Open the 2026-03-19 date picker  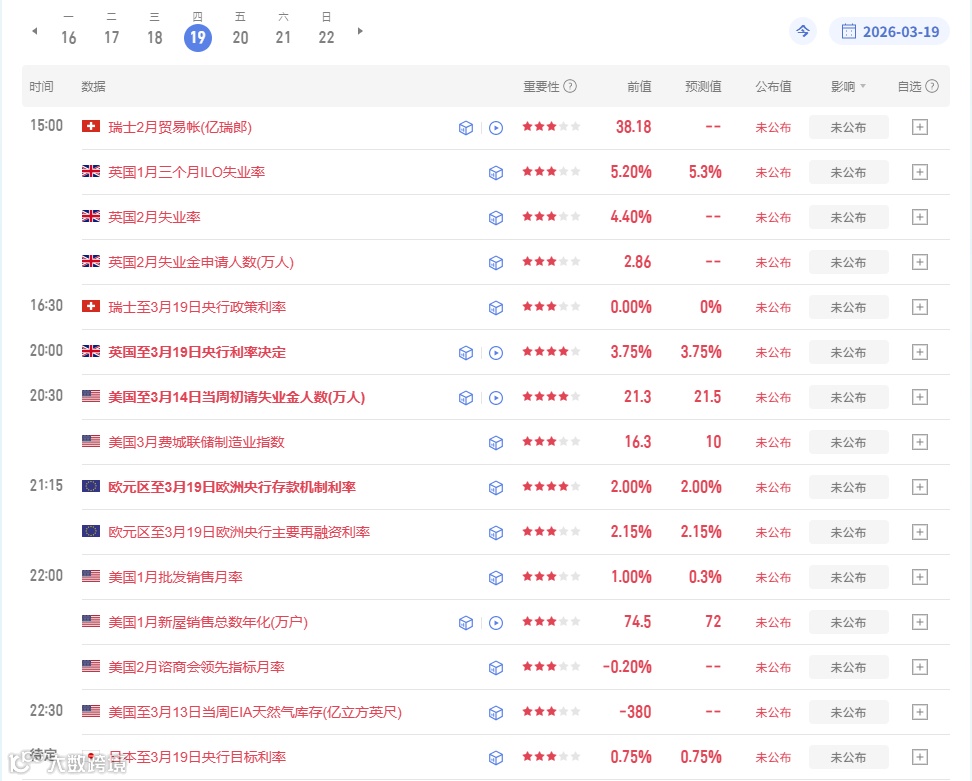[x=889, y=31]
